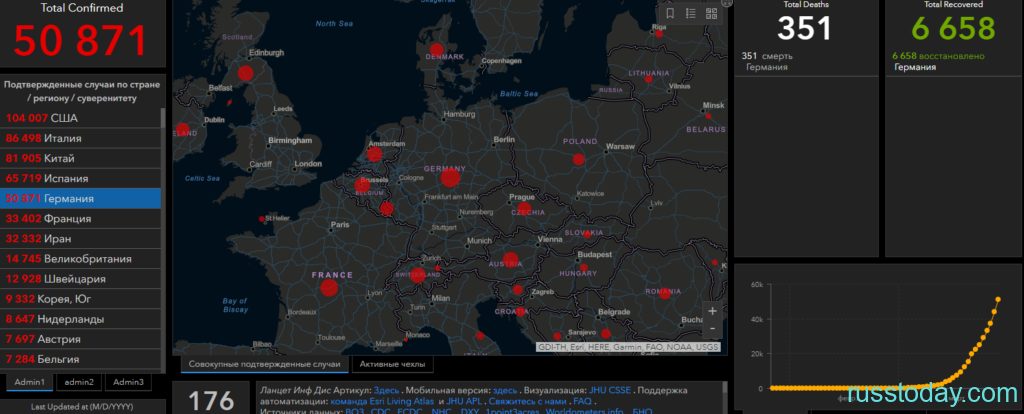Screen dimensions: 1024x414
Task: Select Швейцария row with 12 928 cases
Action: point(80,279)
